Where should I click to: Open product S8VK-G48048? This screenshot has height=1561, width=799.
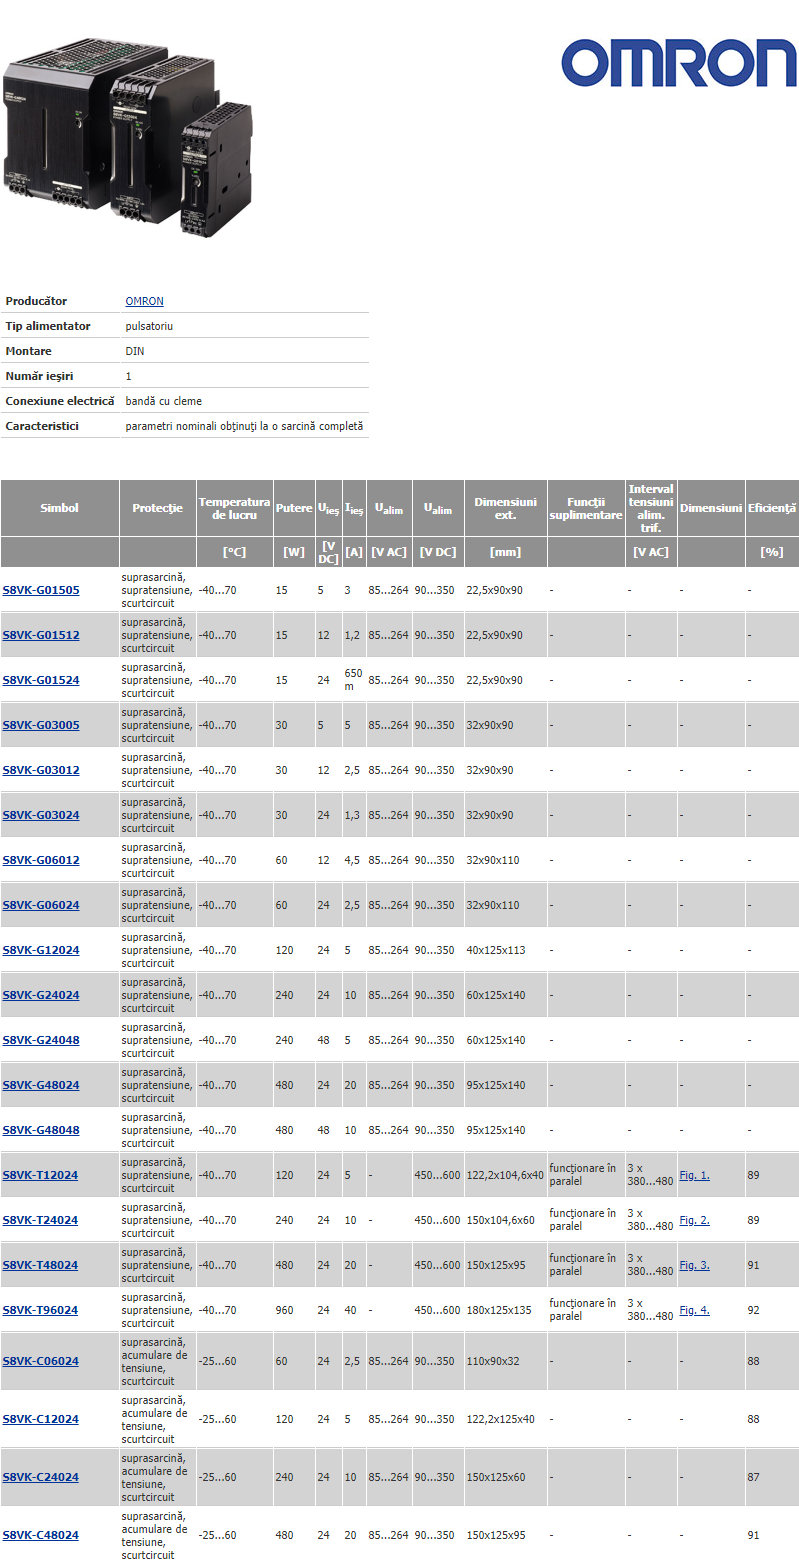click(x=41, y=1130)
